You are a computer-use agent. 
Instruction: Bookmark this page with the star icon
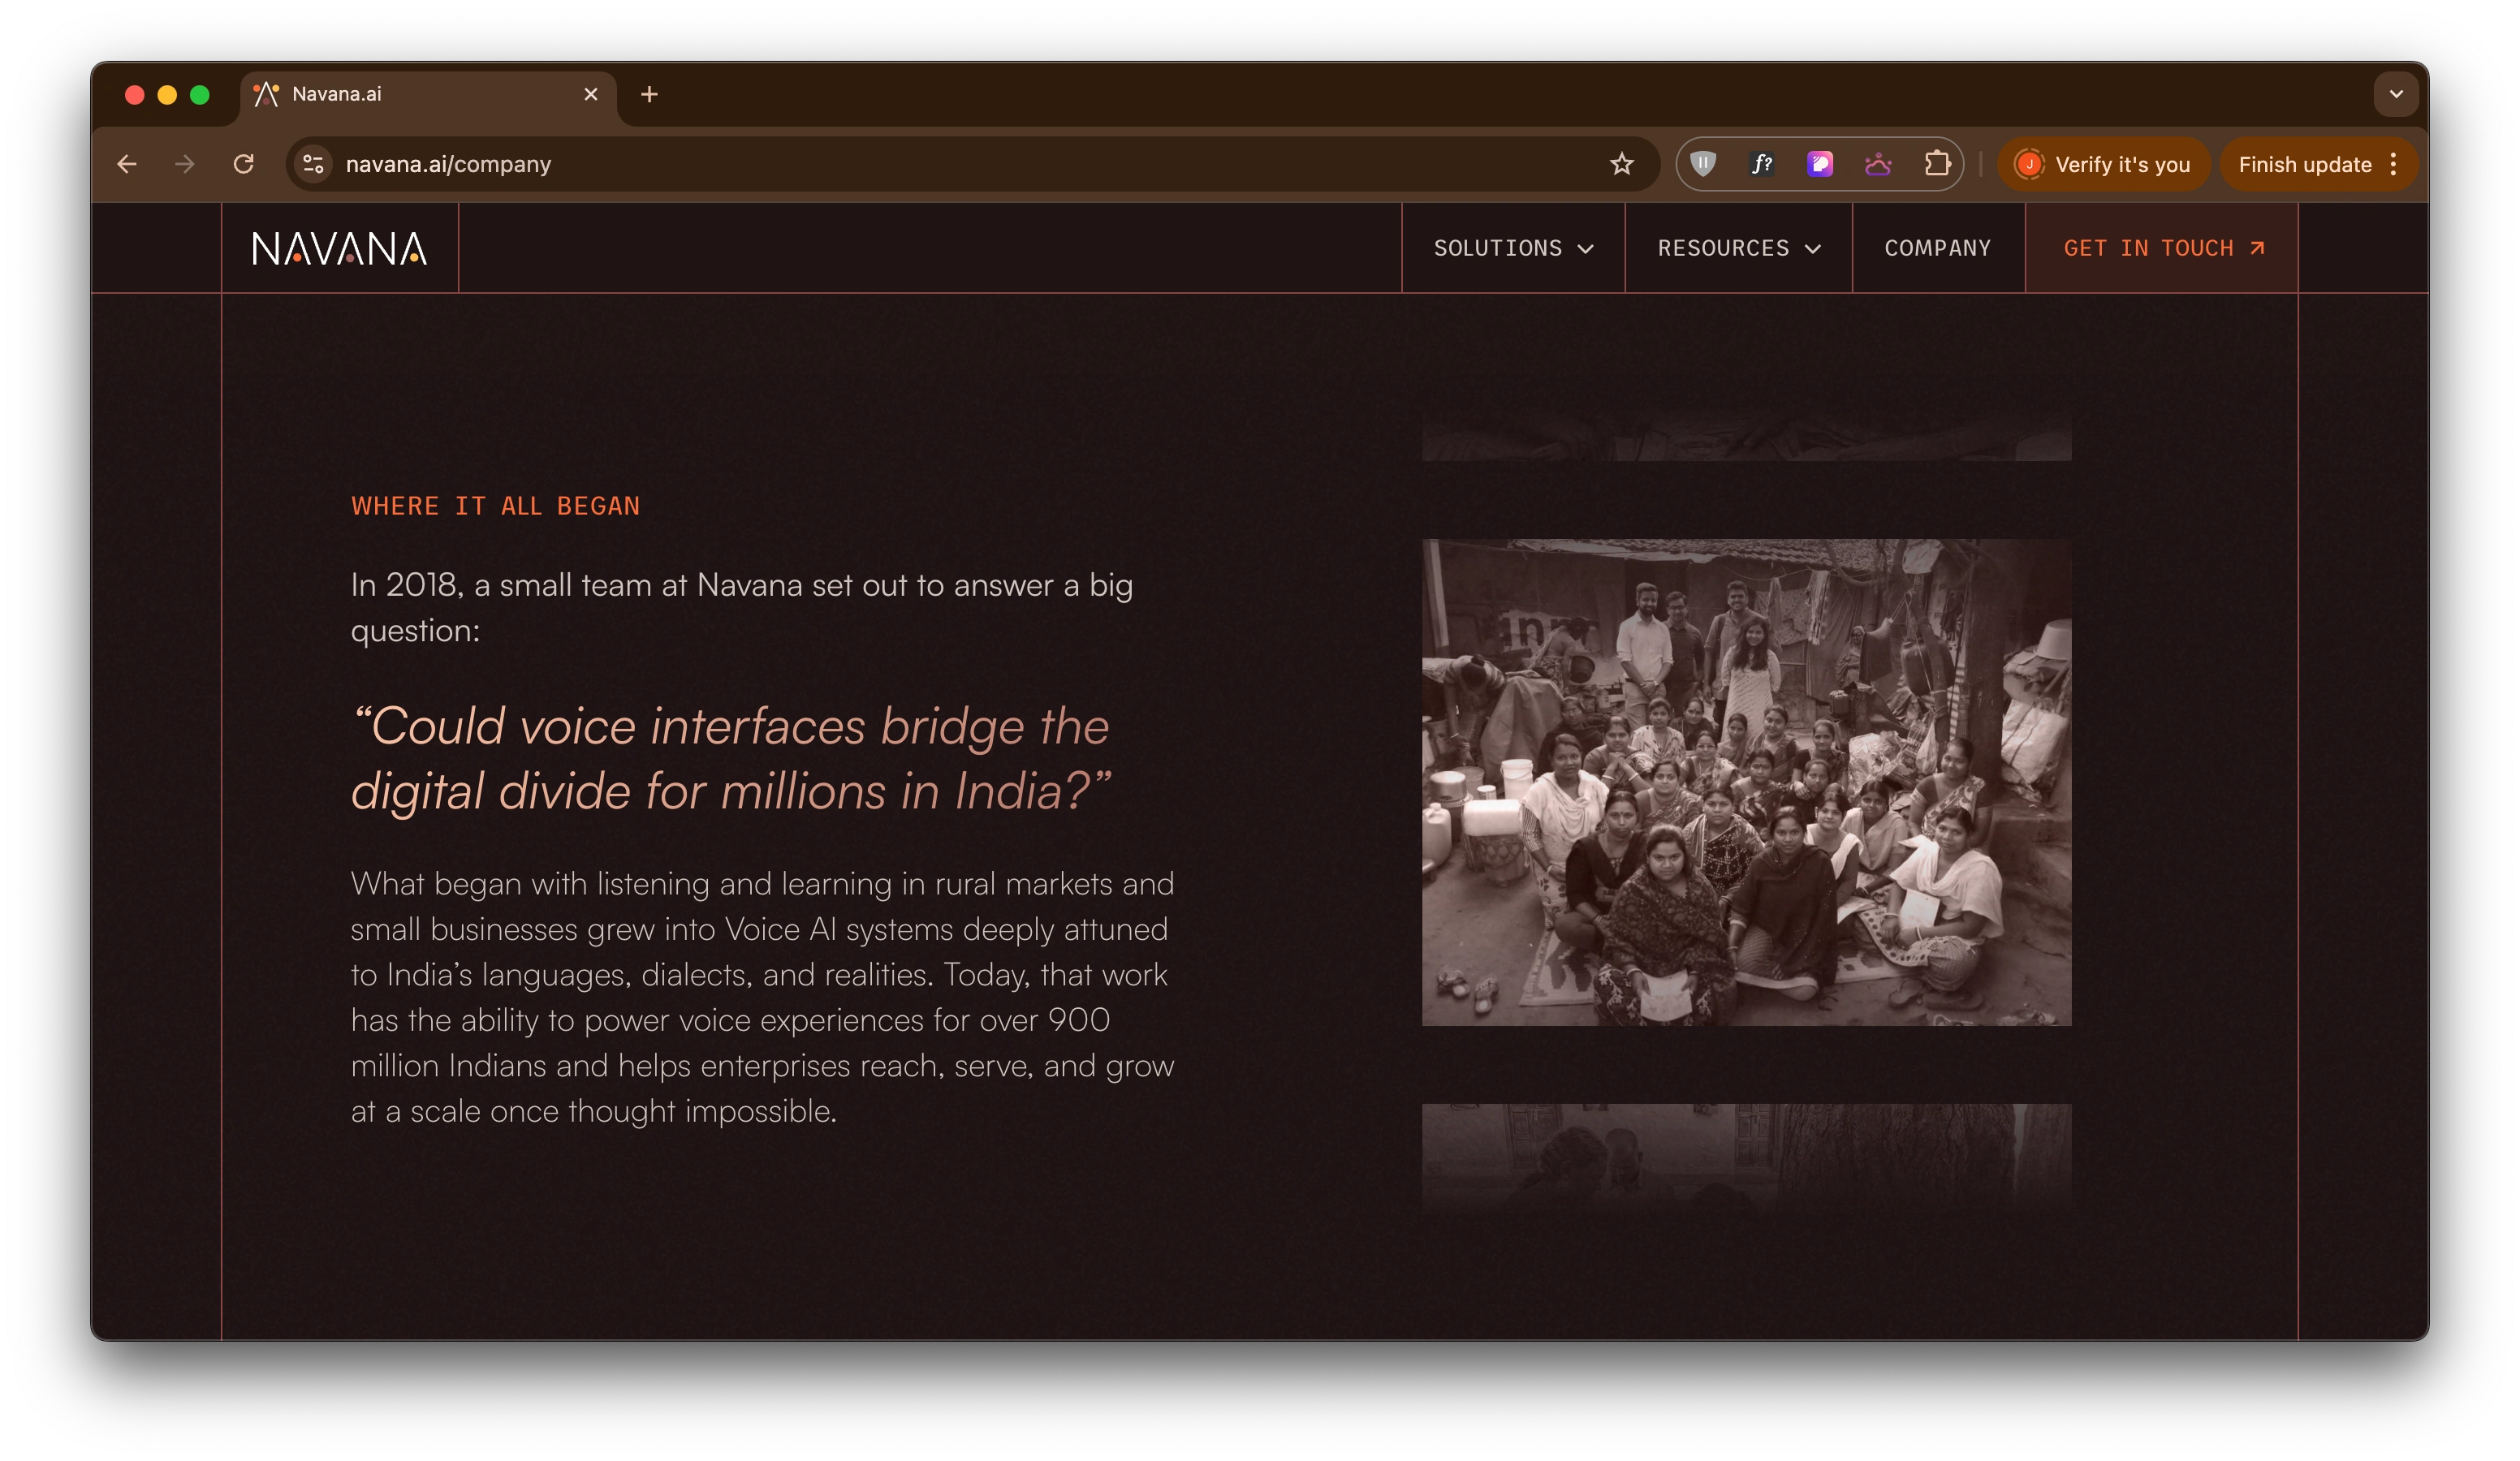pyautogui.click(x=1621, y=164)
